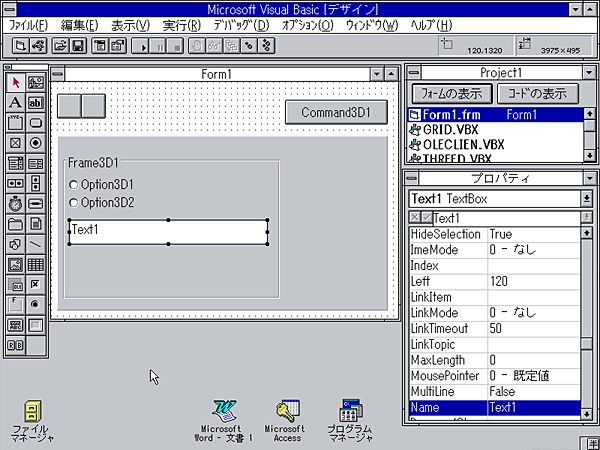The image size is (600, 450).
Task: Select the PictureBox tool in toolbox
Action: (x=36, y=83)
